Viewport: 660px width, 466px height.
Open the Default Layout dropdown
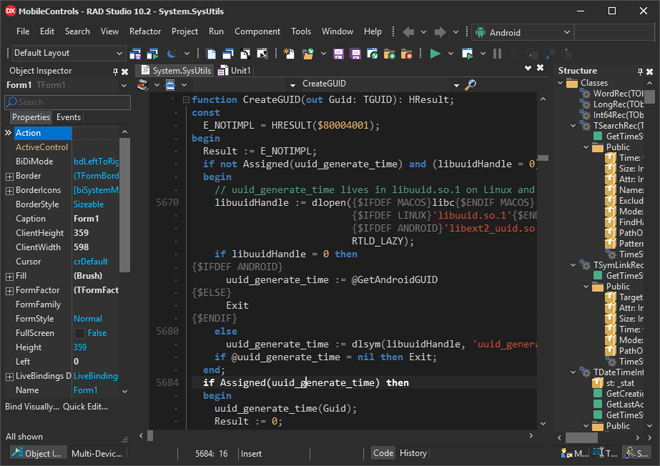pos(119,53)
